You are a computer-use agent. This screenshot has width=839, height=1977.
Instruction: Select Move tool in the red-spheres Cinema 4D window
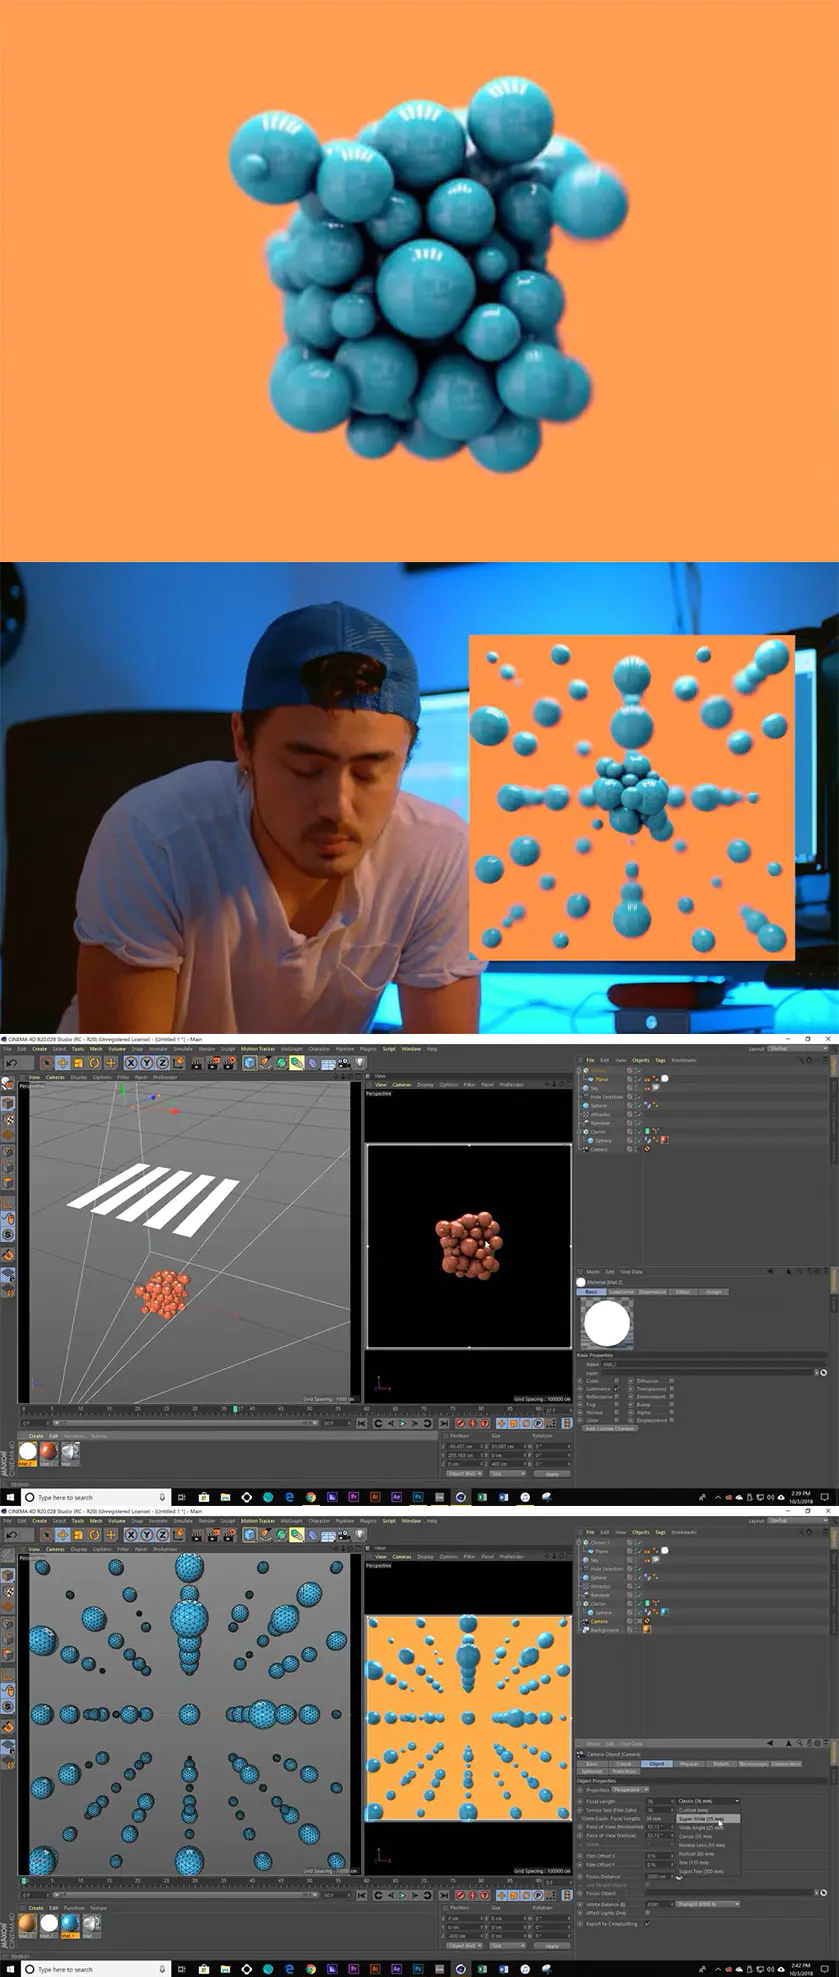coord(62,1063)
